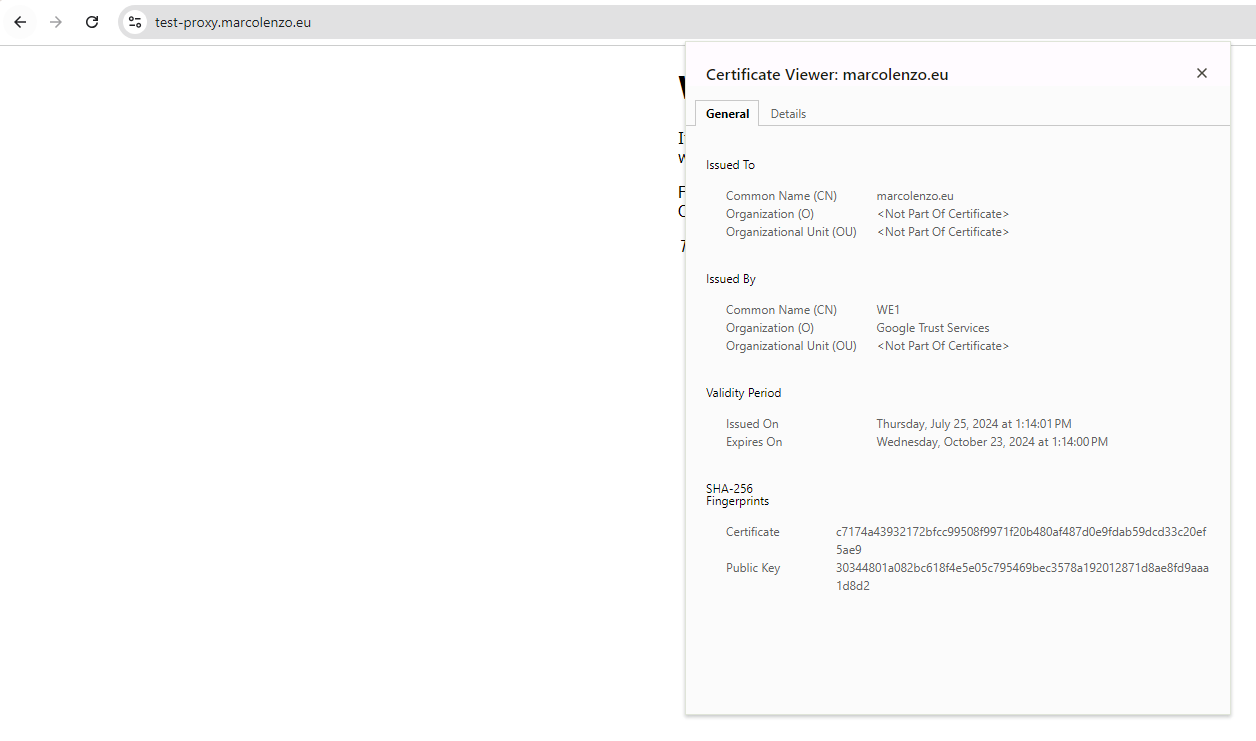Click the Validity Period heading
The width and height of the screenshot is (1256, 741).
coord(743,392)
